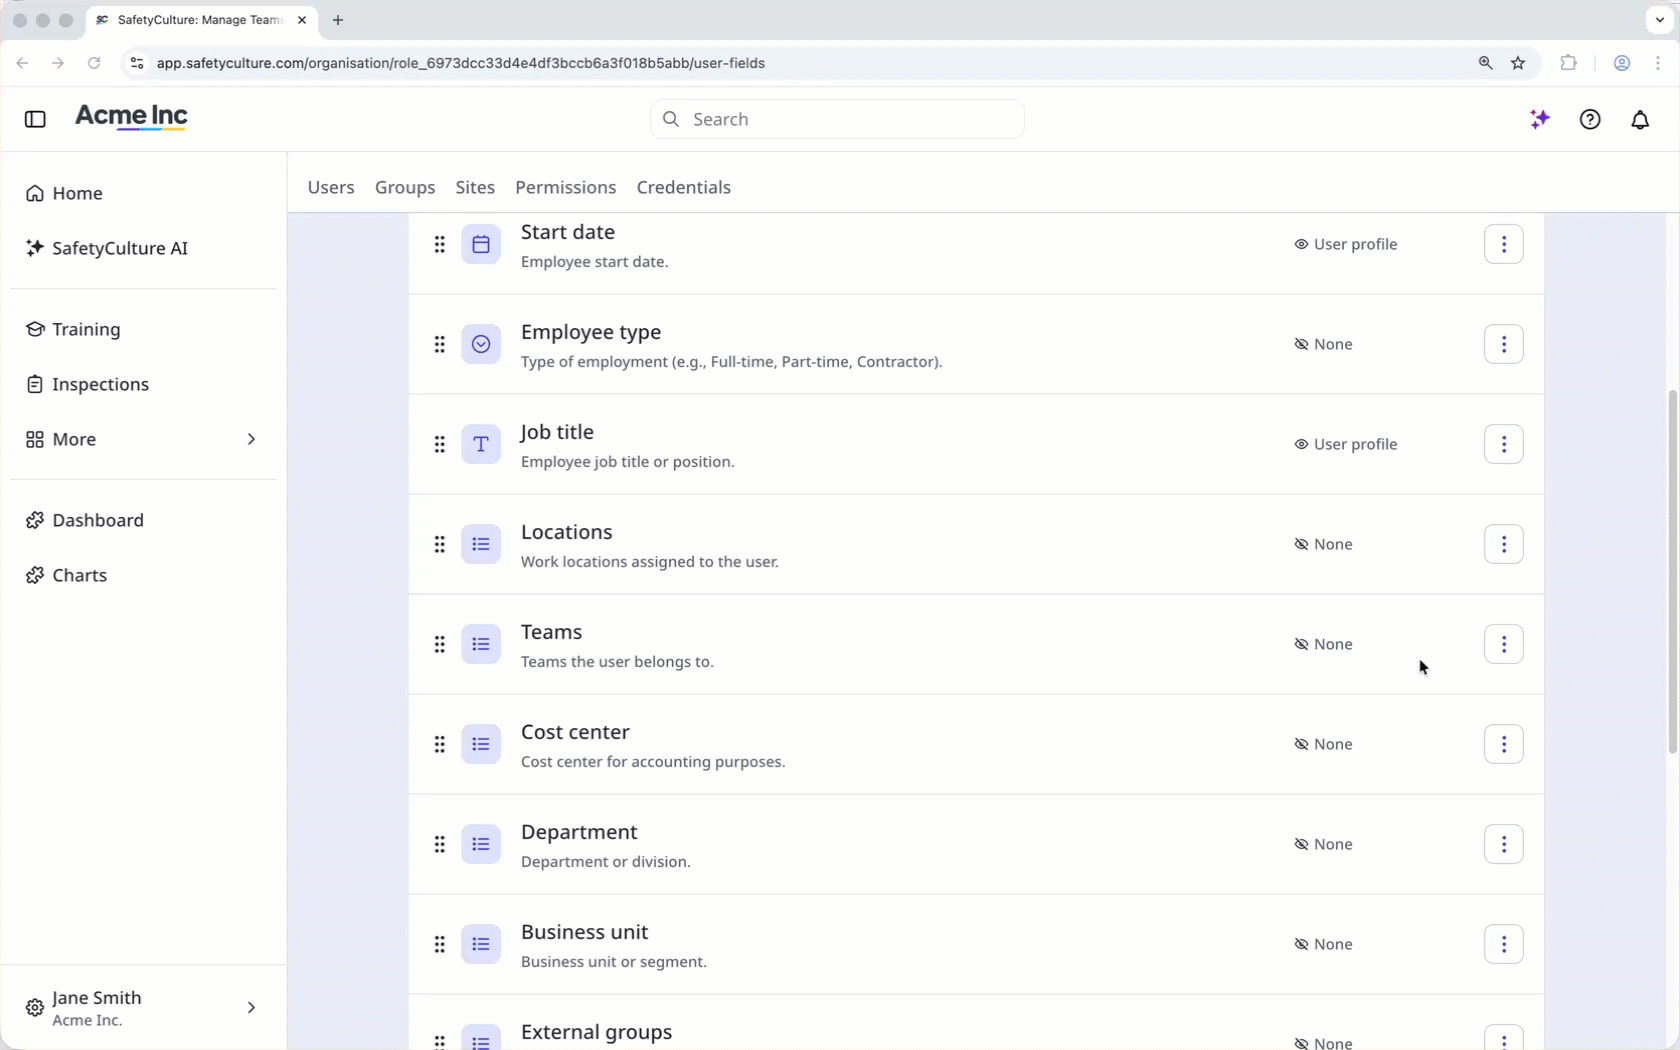Open the Employee type three-dot menu

(1503, 344)
